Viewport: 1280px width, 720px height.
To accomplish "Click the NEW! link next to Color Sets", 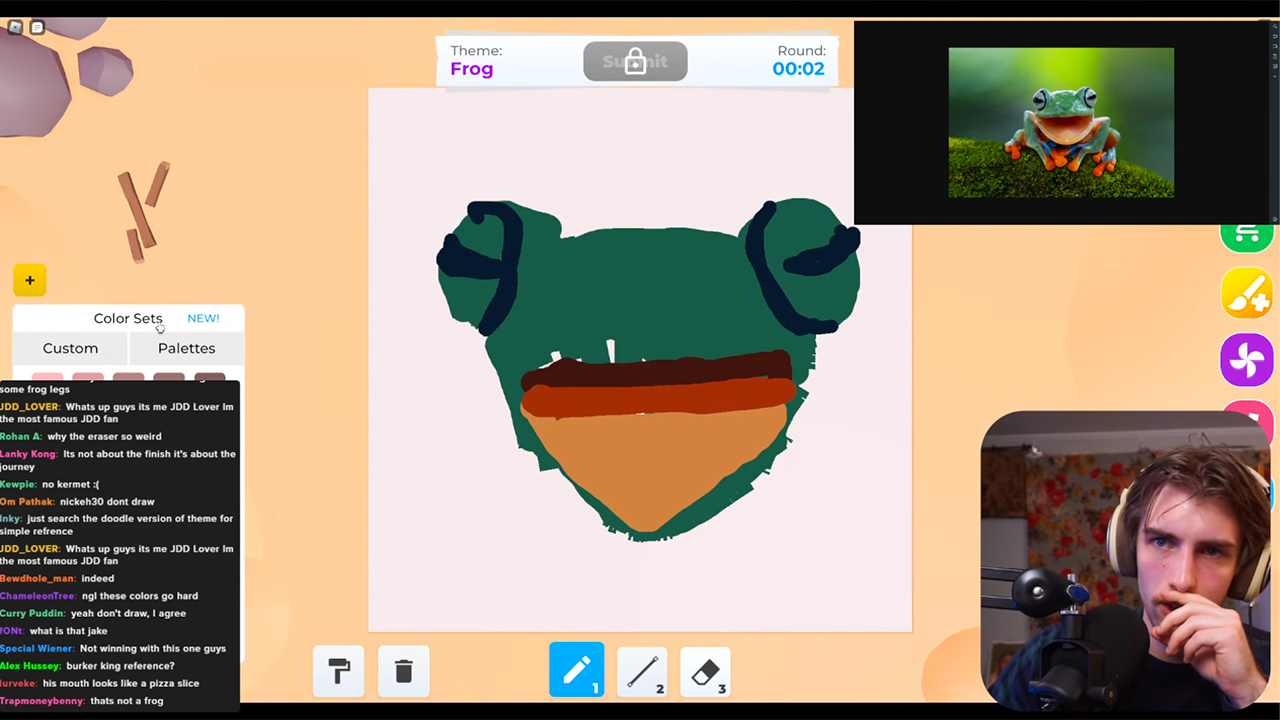I will point(203,318).
